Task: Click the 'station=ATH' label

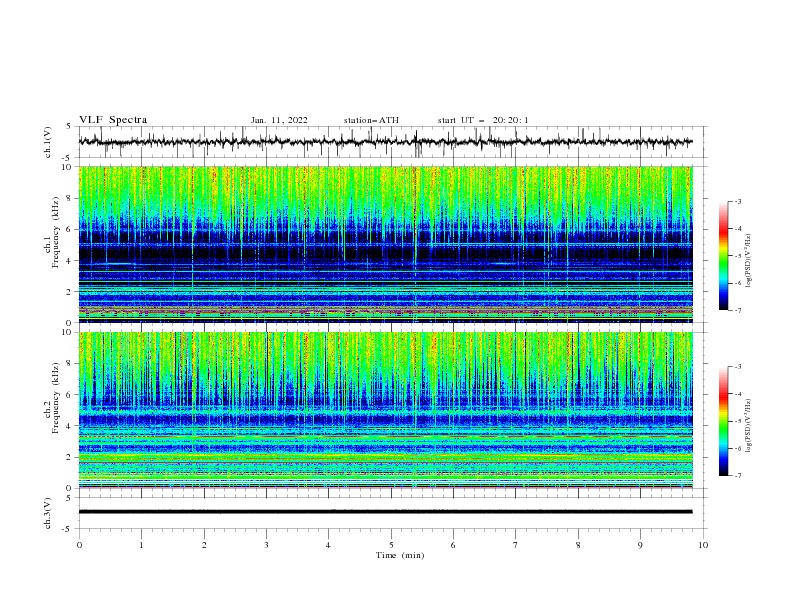Action: [x=371, y=120]
